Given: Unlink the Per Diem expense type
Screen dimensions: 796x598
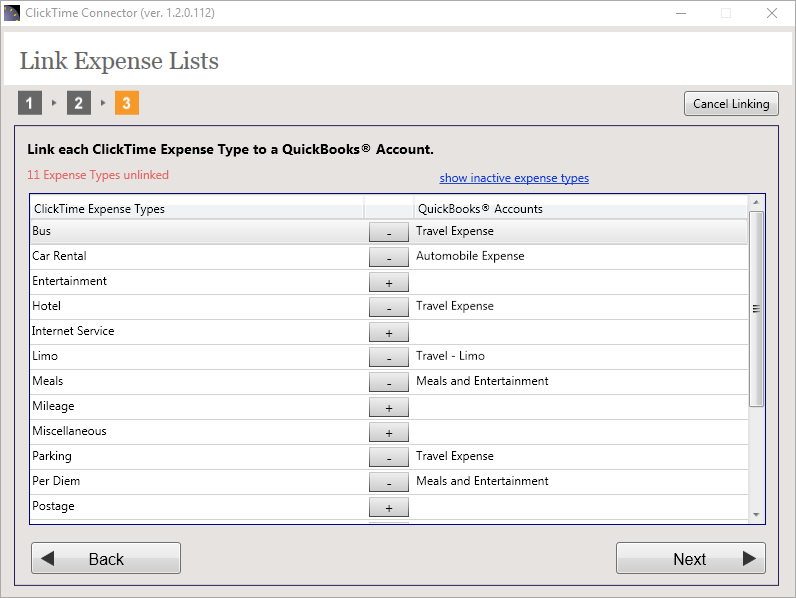Looking at the screenshot, I should (388, 482).
